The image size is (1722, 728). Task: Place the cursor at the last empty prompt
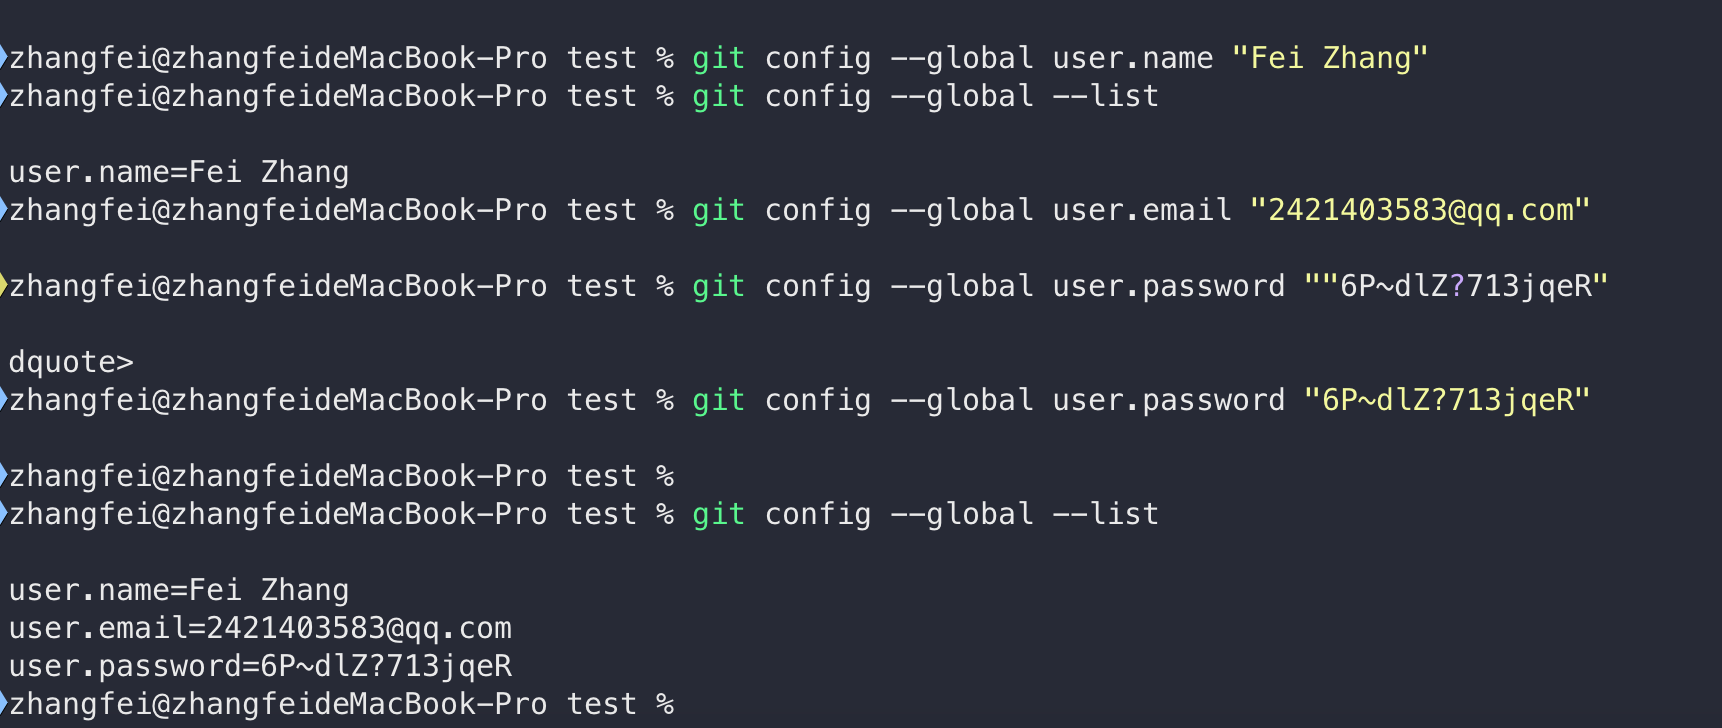700,704
